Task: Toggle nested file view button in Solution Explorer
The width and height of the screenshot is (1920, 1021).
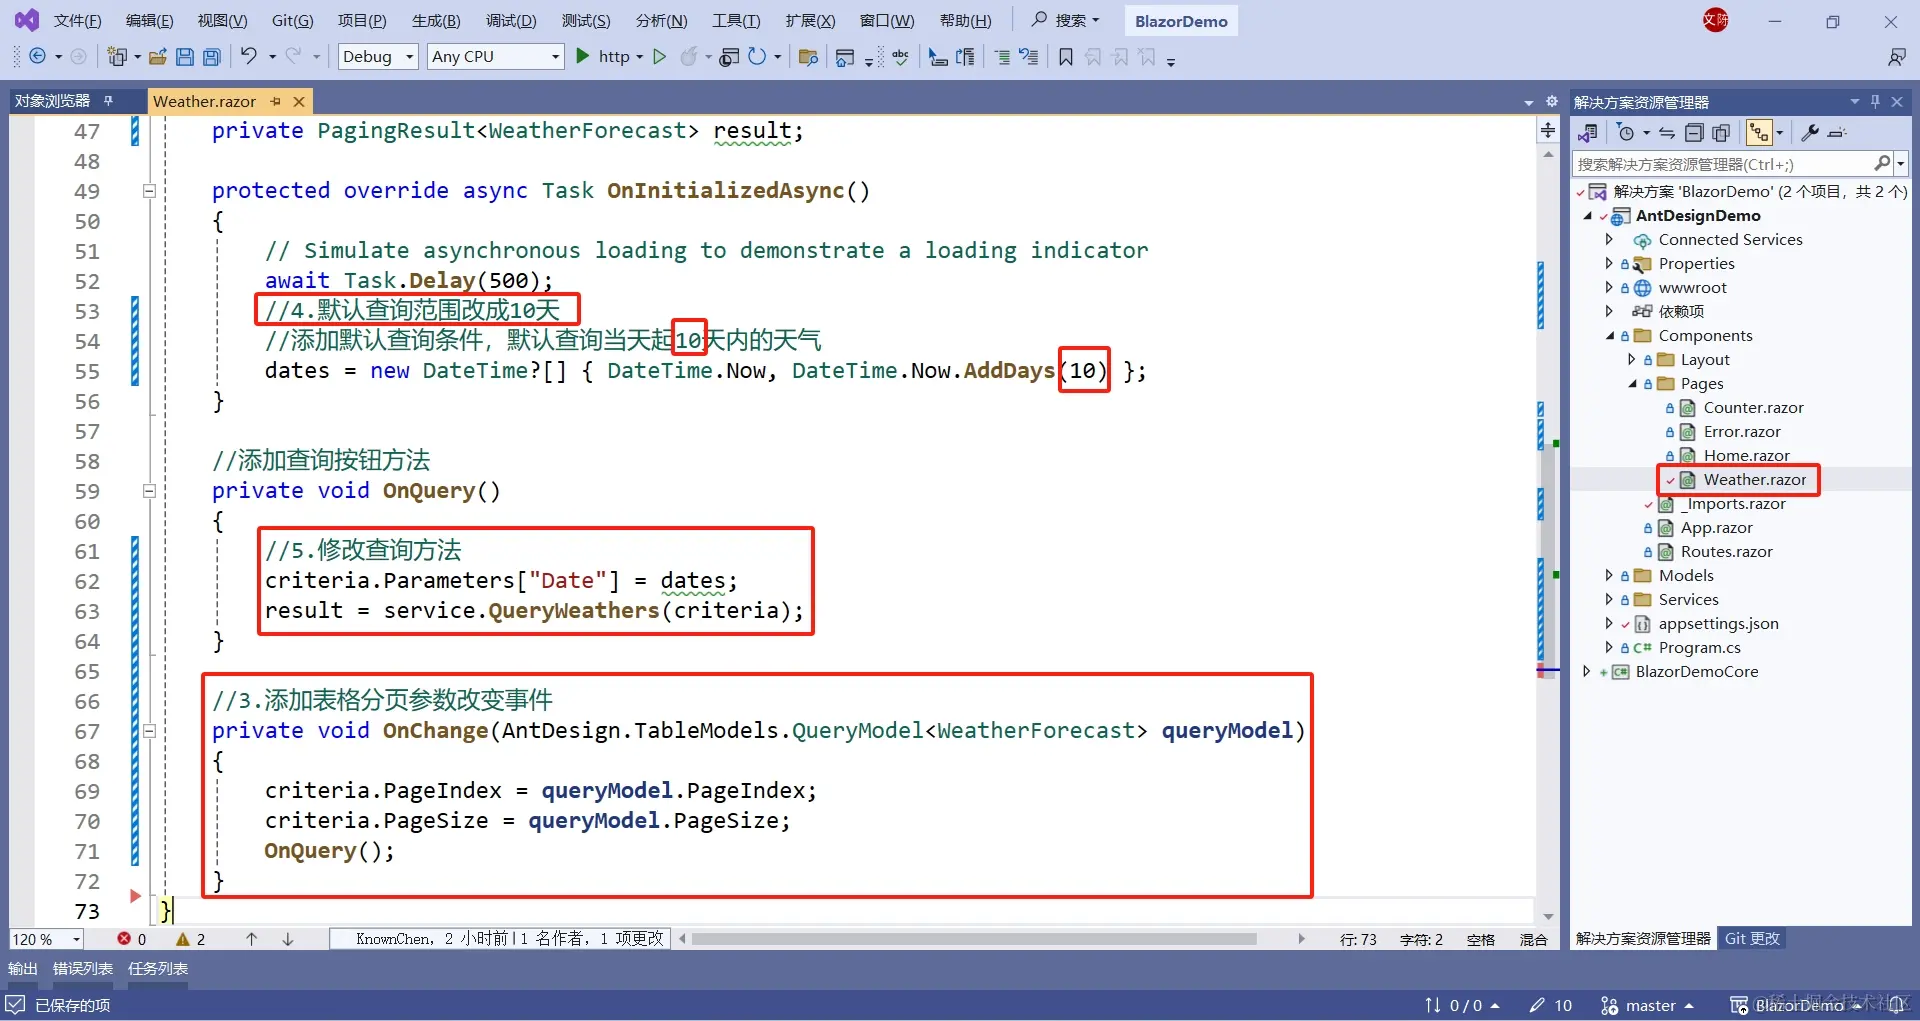Action: (1759, 132)
